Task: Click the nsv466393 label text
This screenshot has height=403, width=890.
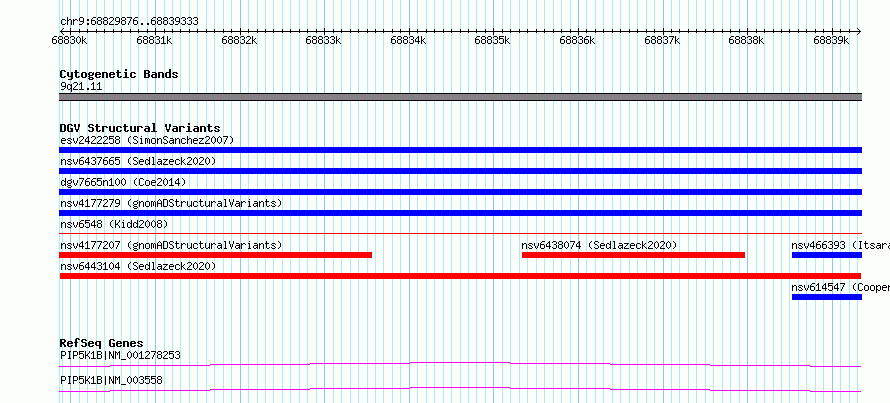Action: (x=818, y=245)
